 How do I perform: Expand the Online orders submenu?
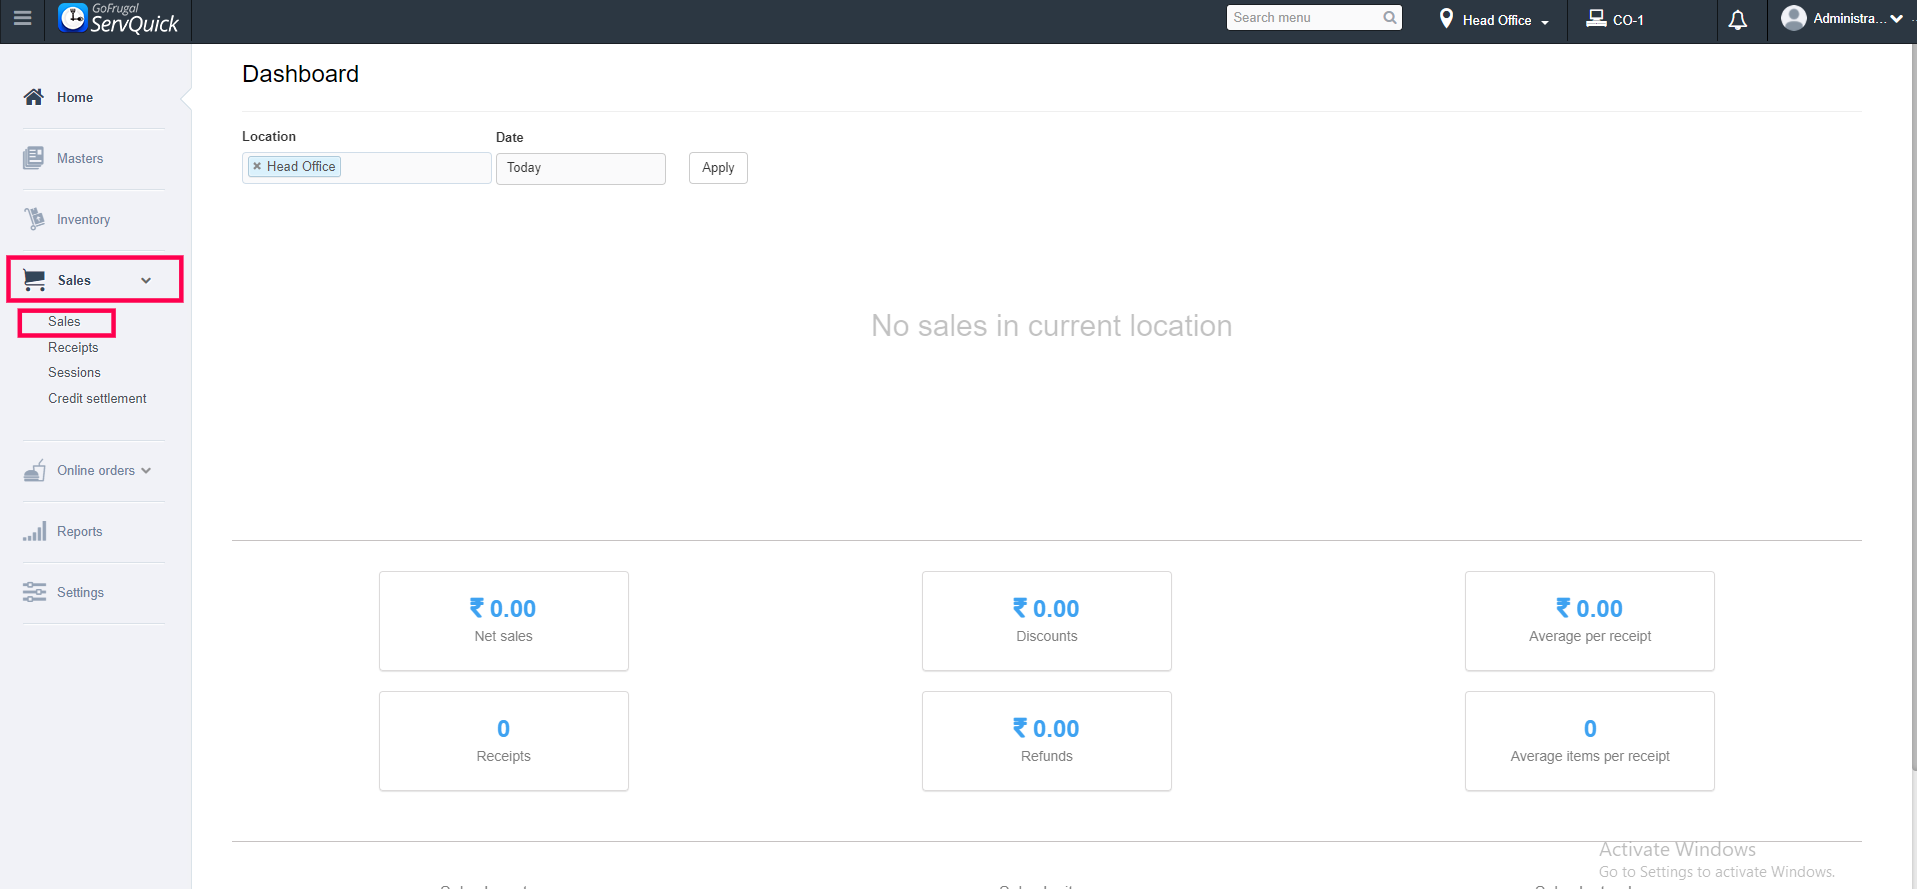click(146, 471)
